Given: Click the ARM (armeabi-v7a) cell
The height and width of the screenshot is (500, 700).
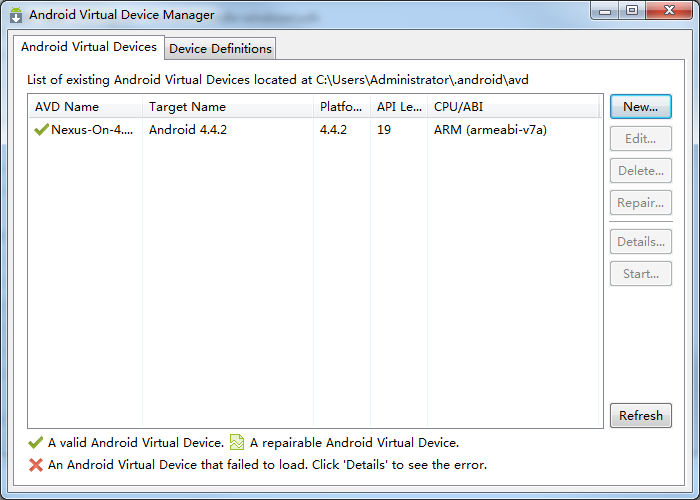Looking at the screenshot, I should pyautogui.click(x=490, y=130).
